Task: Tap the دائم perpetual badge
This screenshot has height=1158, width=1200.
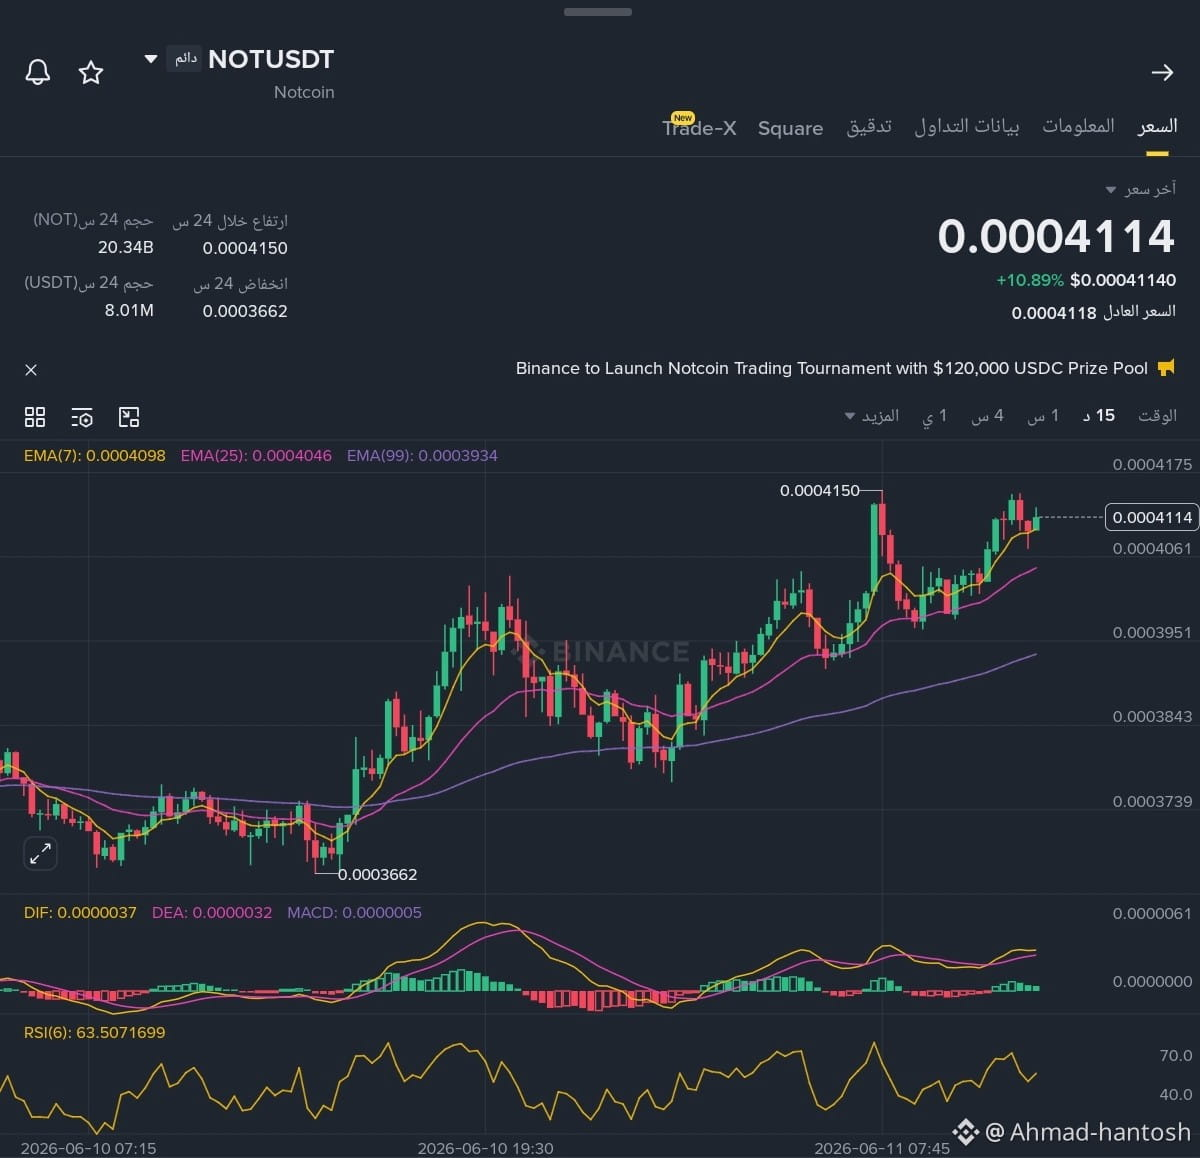Action: click(x=185, y=59)
